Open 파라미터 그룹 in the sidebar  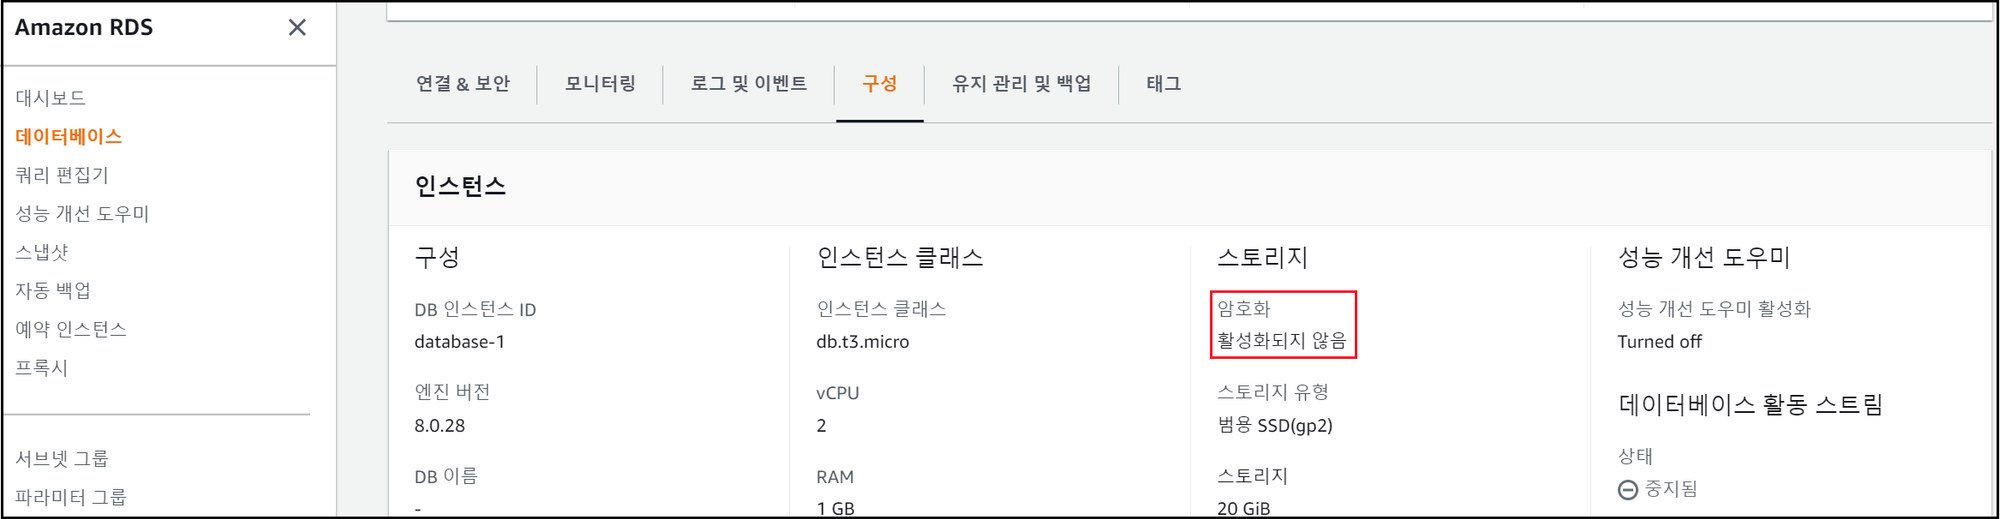(x=71, y=497)
